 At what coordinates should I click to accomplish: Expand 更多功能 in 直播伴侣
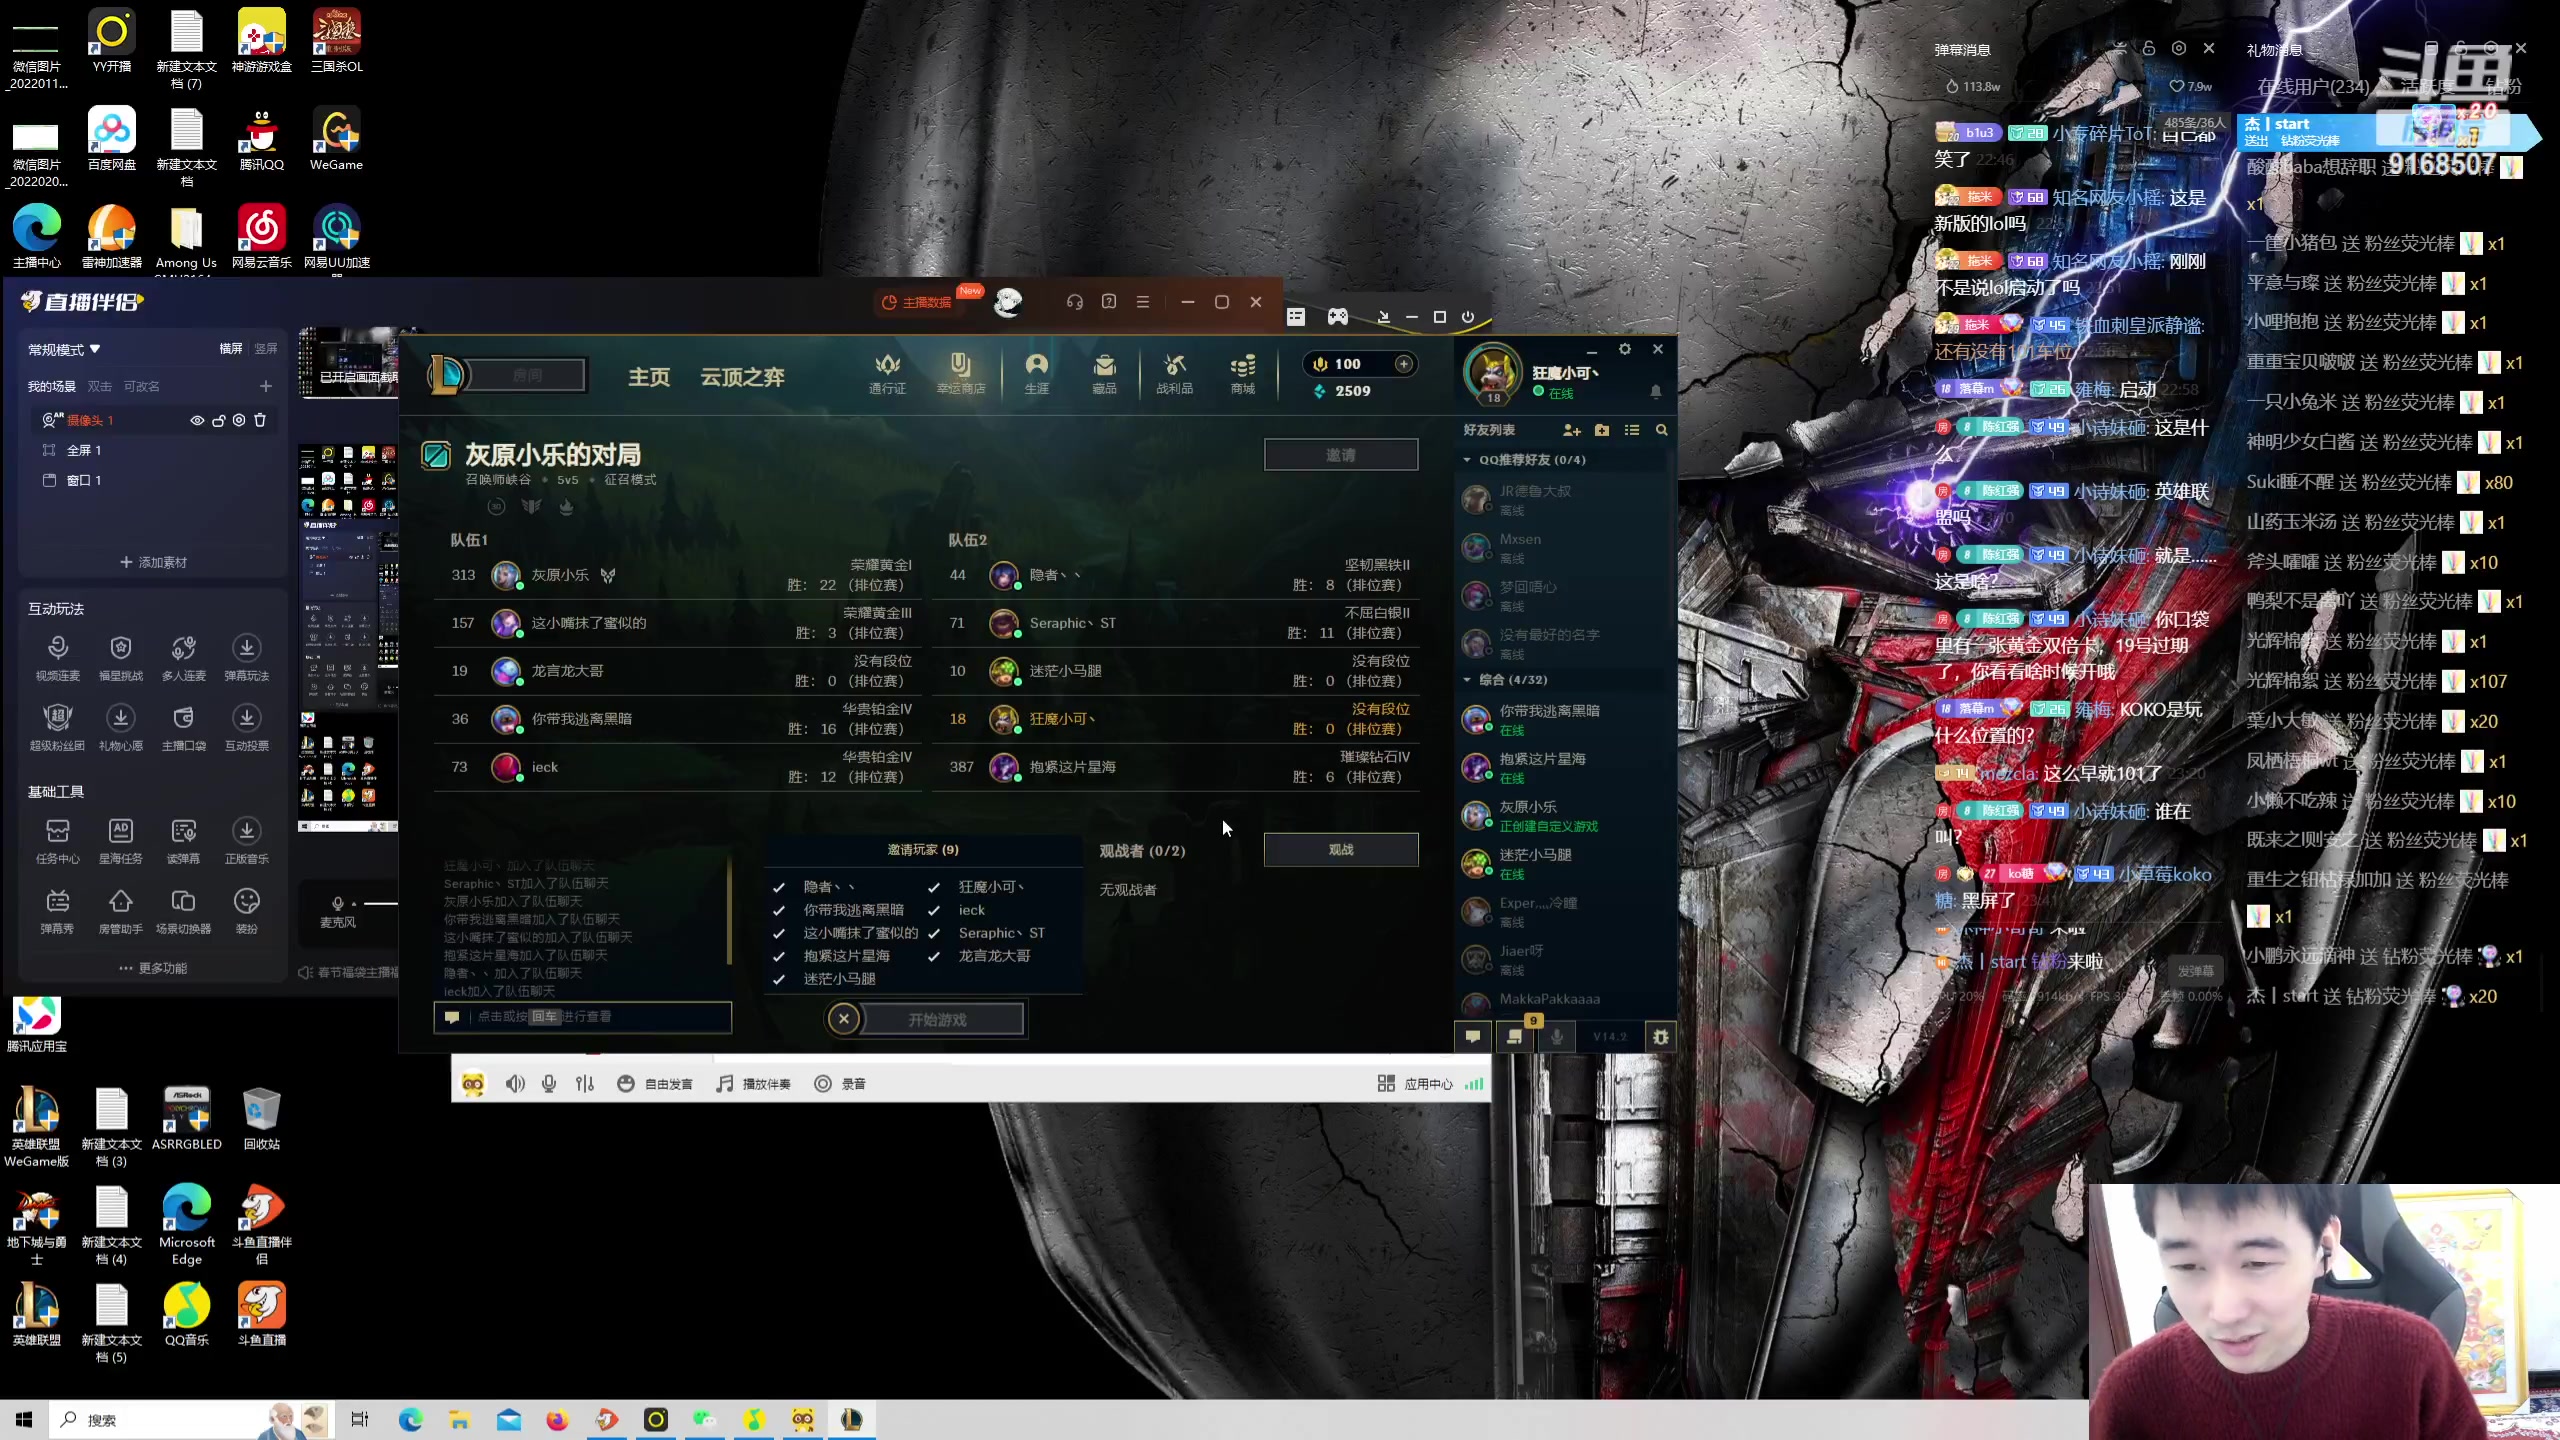(153, 968)
